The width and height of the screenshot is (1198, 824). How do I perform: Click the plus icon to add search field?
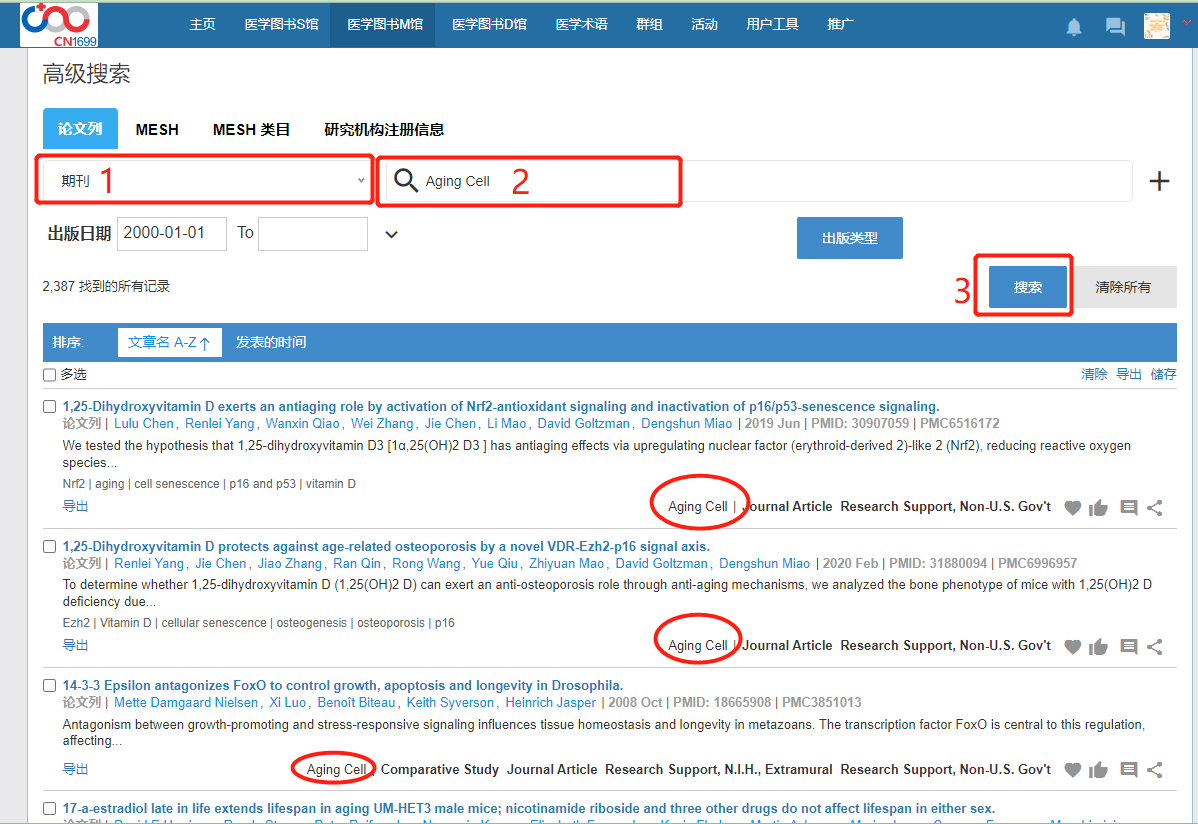point(1159,181)
